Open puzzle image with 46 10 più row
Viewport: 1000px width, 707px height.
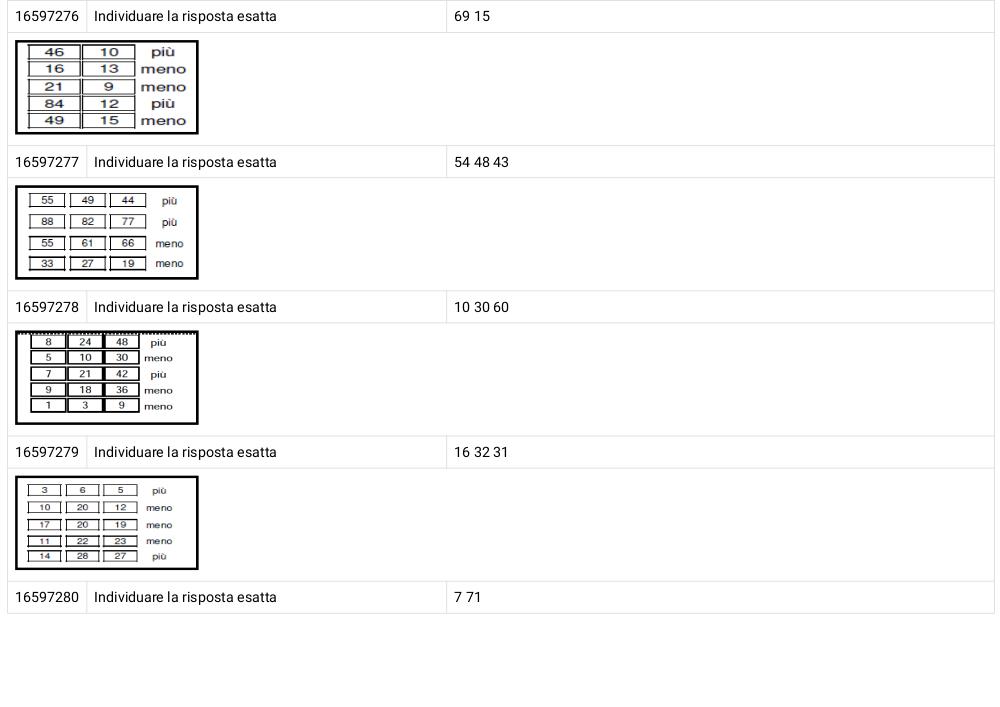pyautogui.click(x=107, y=87)
